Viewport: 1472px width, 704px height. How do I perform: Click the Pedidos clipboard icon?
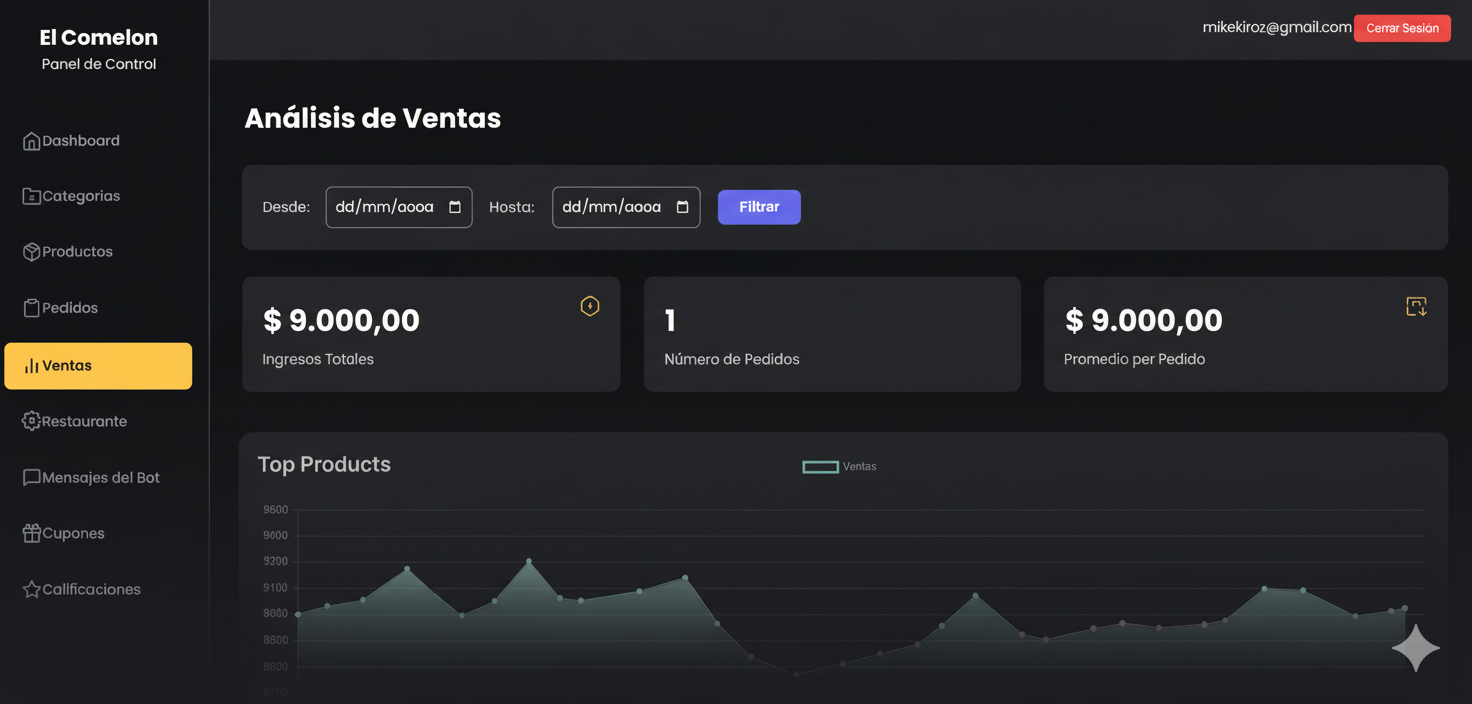(31, 308)
